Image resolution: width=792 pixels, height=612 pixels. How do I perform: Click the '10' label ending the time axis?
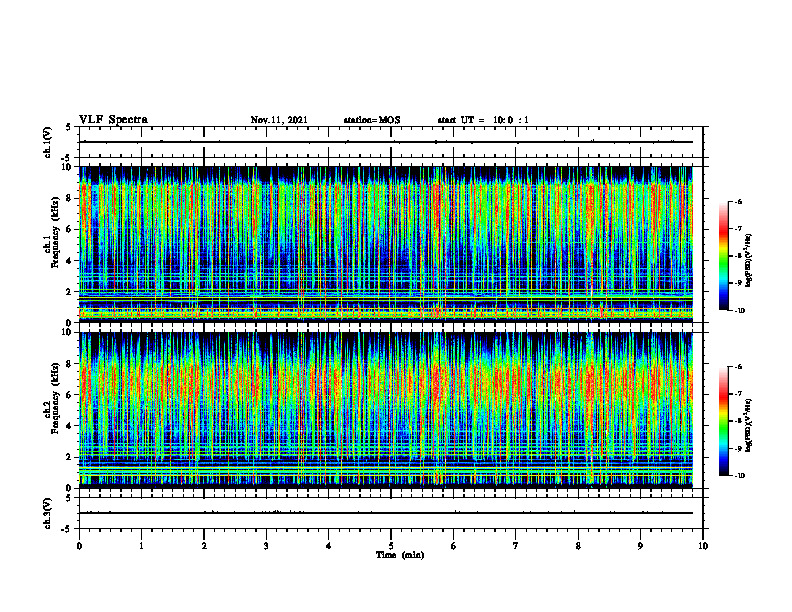click(703, 546)
